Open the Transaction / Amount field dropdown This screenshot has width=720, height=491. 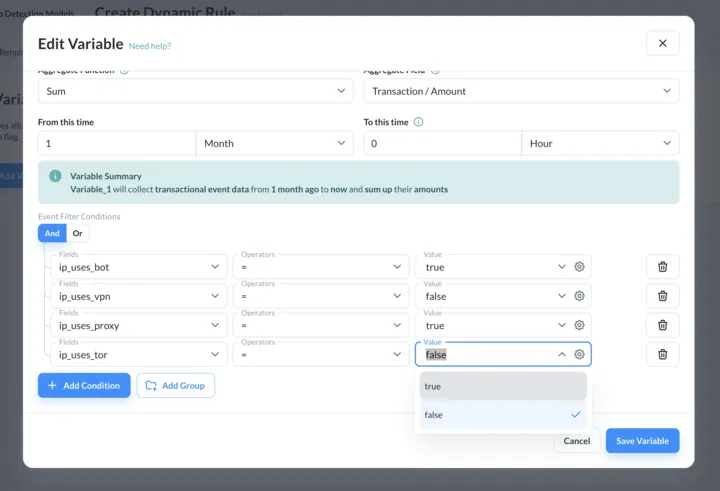tap(521, 91)
